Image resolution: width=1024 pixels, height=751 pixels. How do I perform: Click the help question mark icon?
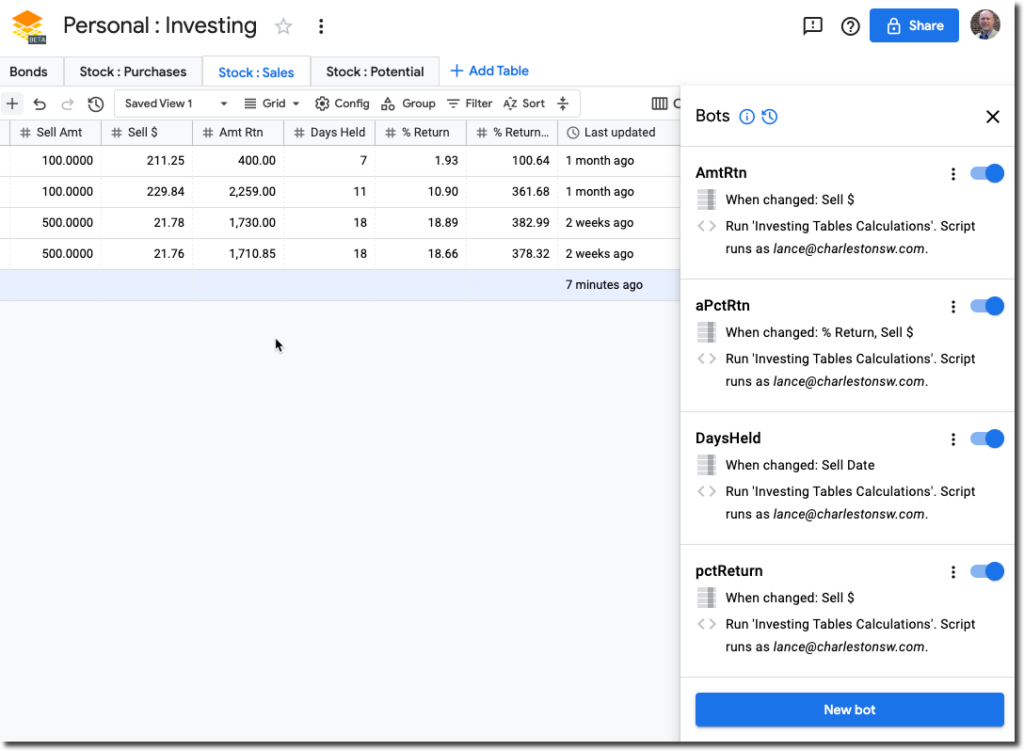coord(850,26)
